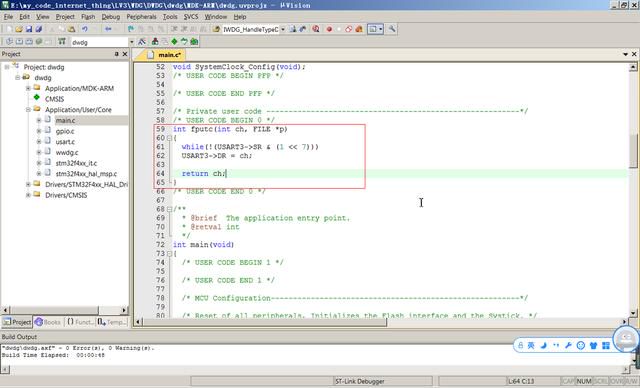Launch the Pack Installer icon

(x=194, y=42)
